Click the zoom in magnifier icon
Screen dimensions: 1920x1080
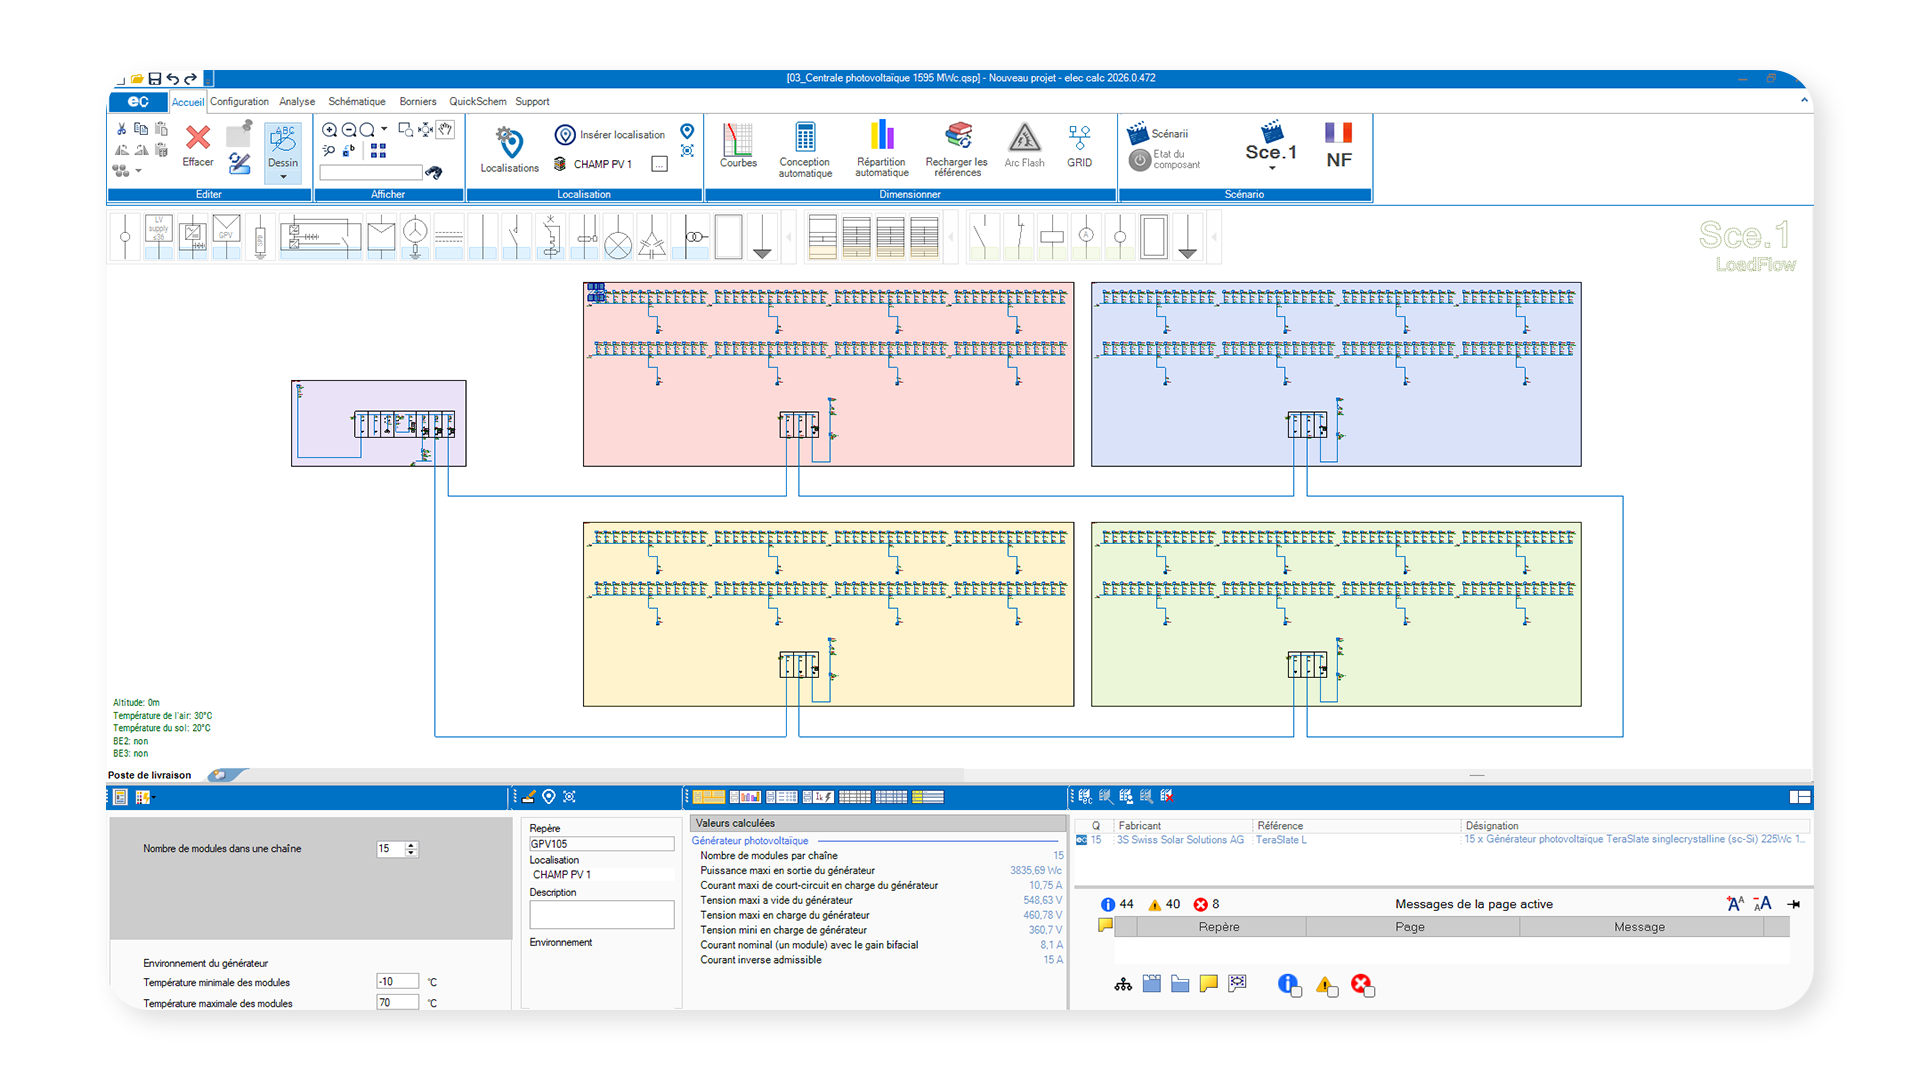click(329, 130)
